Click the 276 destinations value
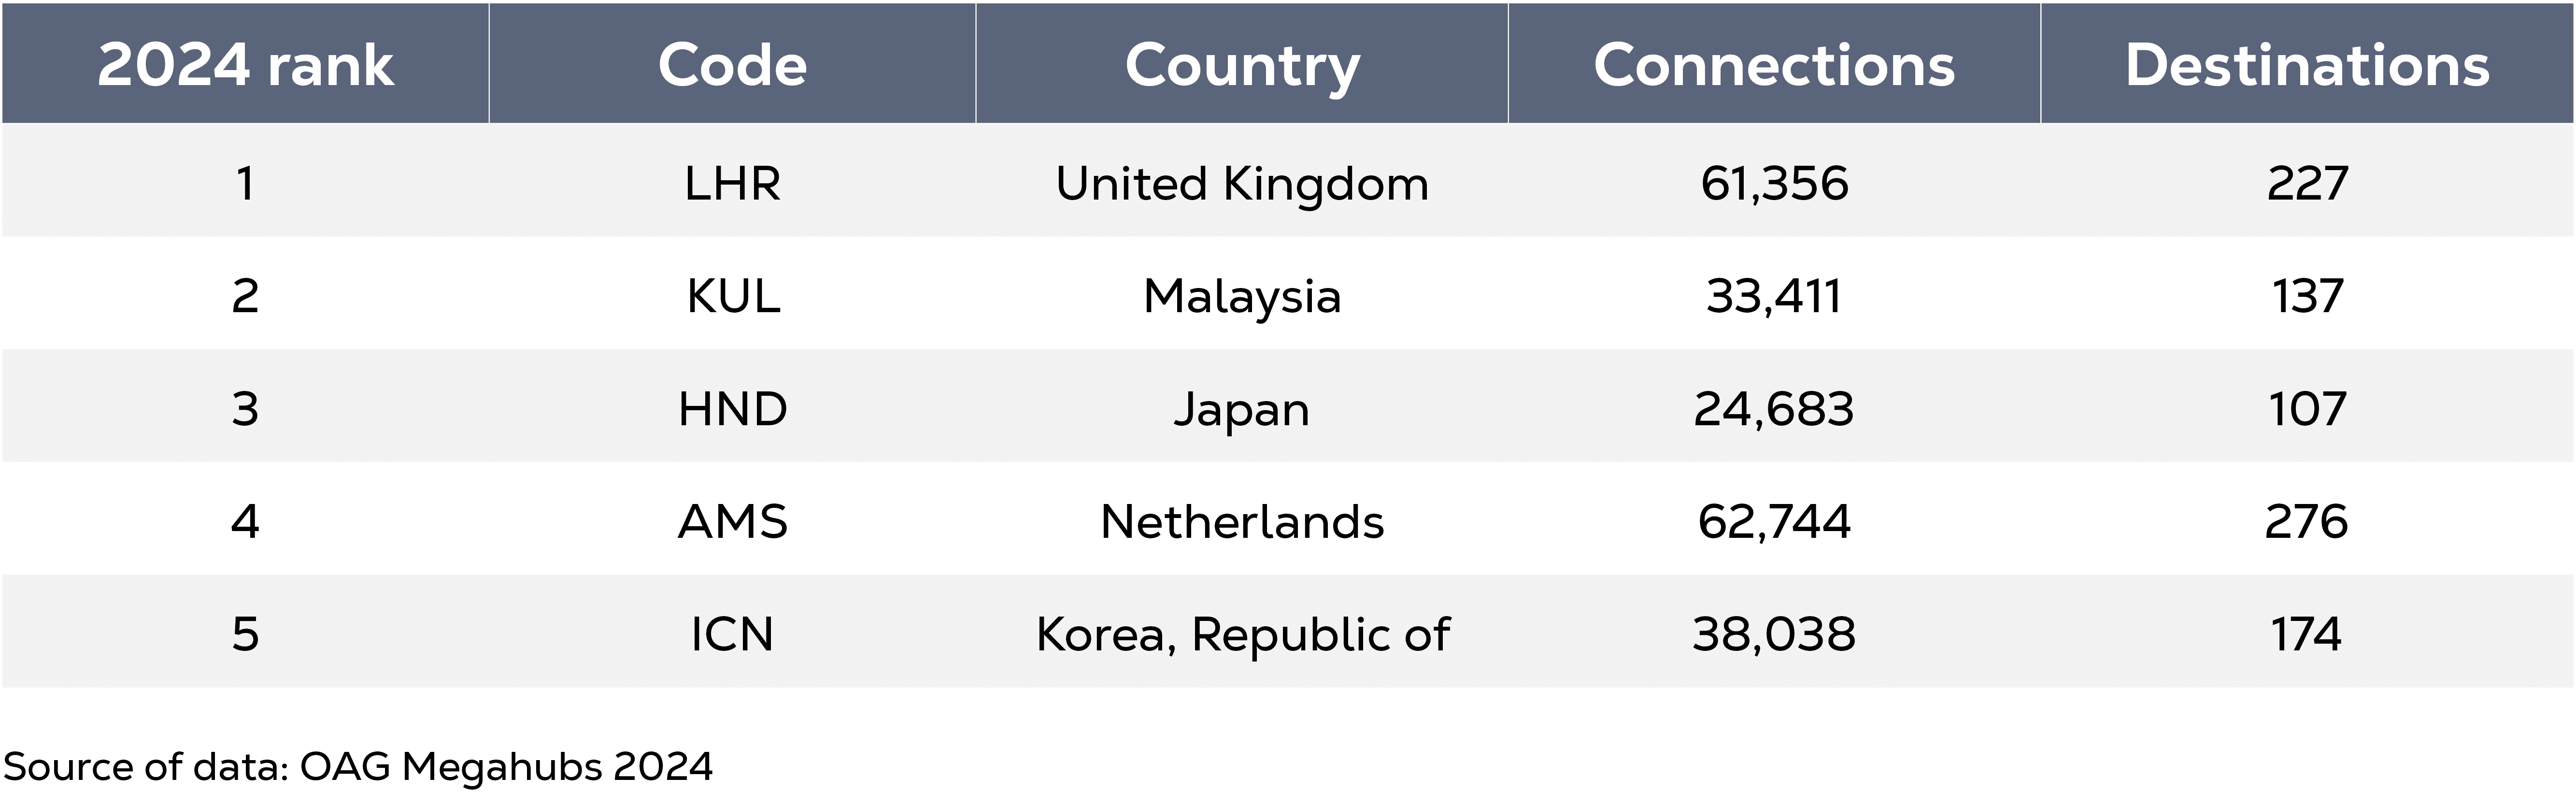Image resolution: width=2576 pixels, height=792 pixels. [2307, 521]
